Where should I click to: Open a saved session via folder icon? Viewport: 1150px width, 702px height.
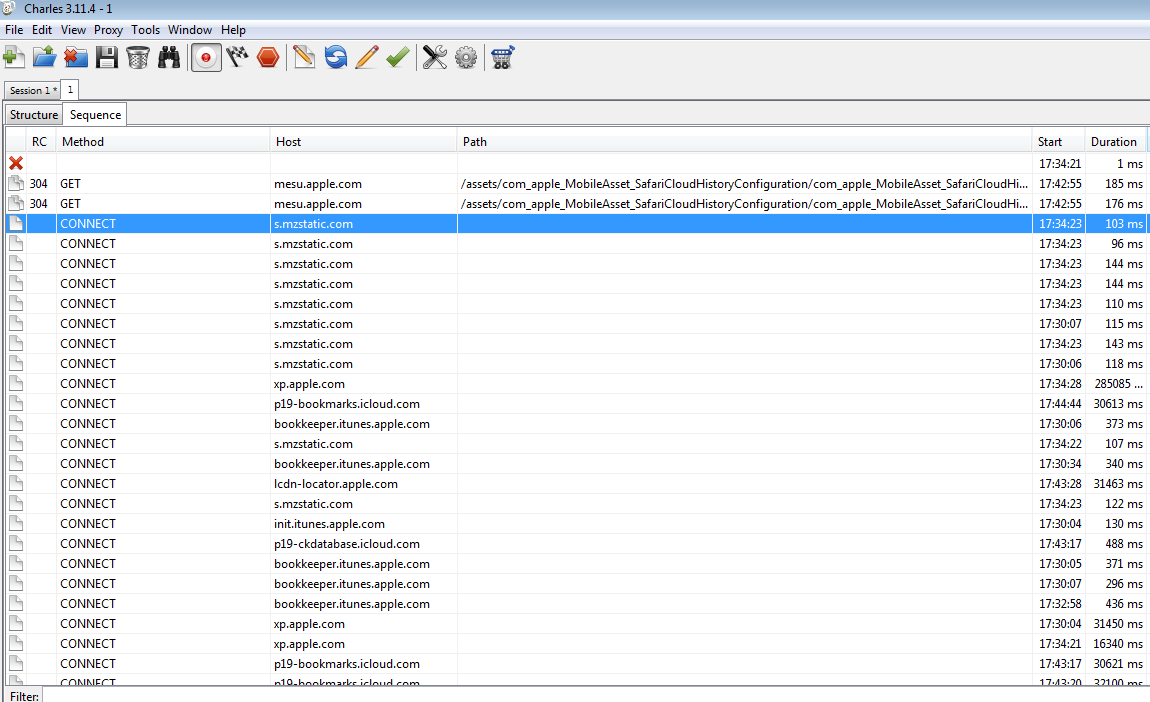[45, 57]
